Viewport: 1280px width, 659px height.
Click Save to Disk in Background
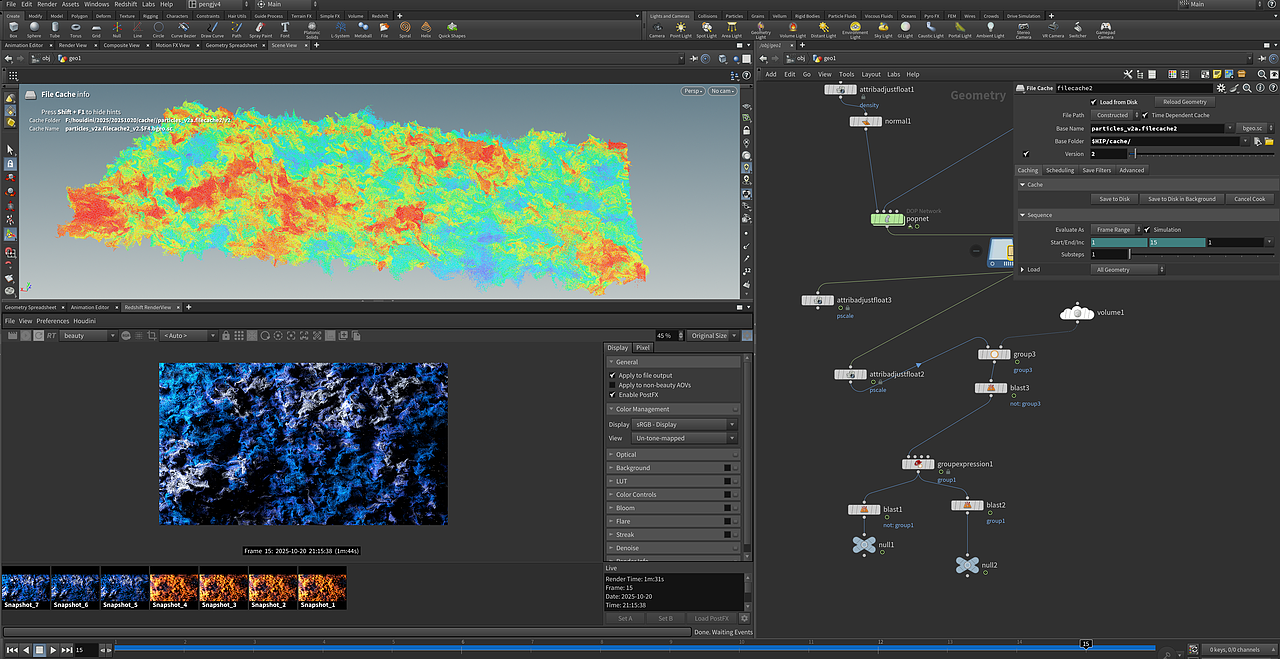tap(1181, 199)
